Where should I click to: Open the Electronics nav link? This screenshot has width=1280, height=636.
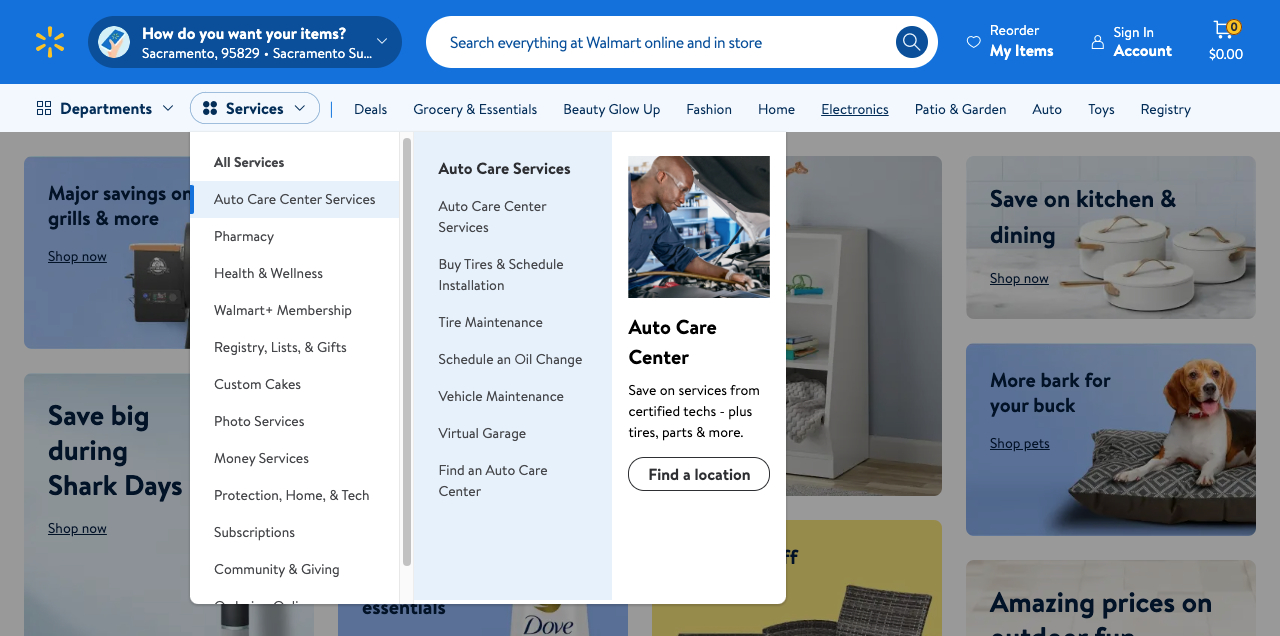pyautogui.click(x=855, y=109)
